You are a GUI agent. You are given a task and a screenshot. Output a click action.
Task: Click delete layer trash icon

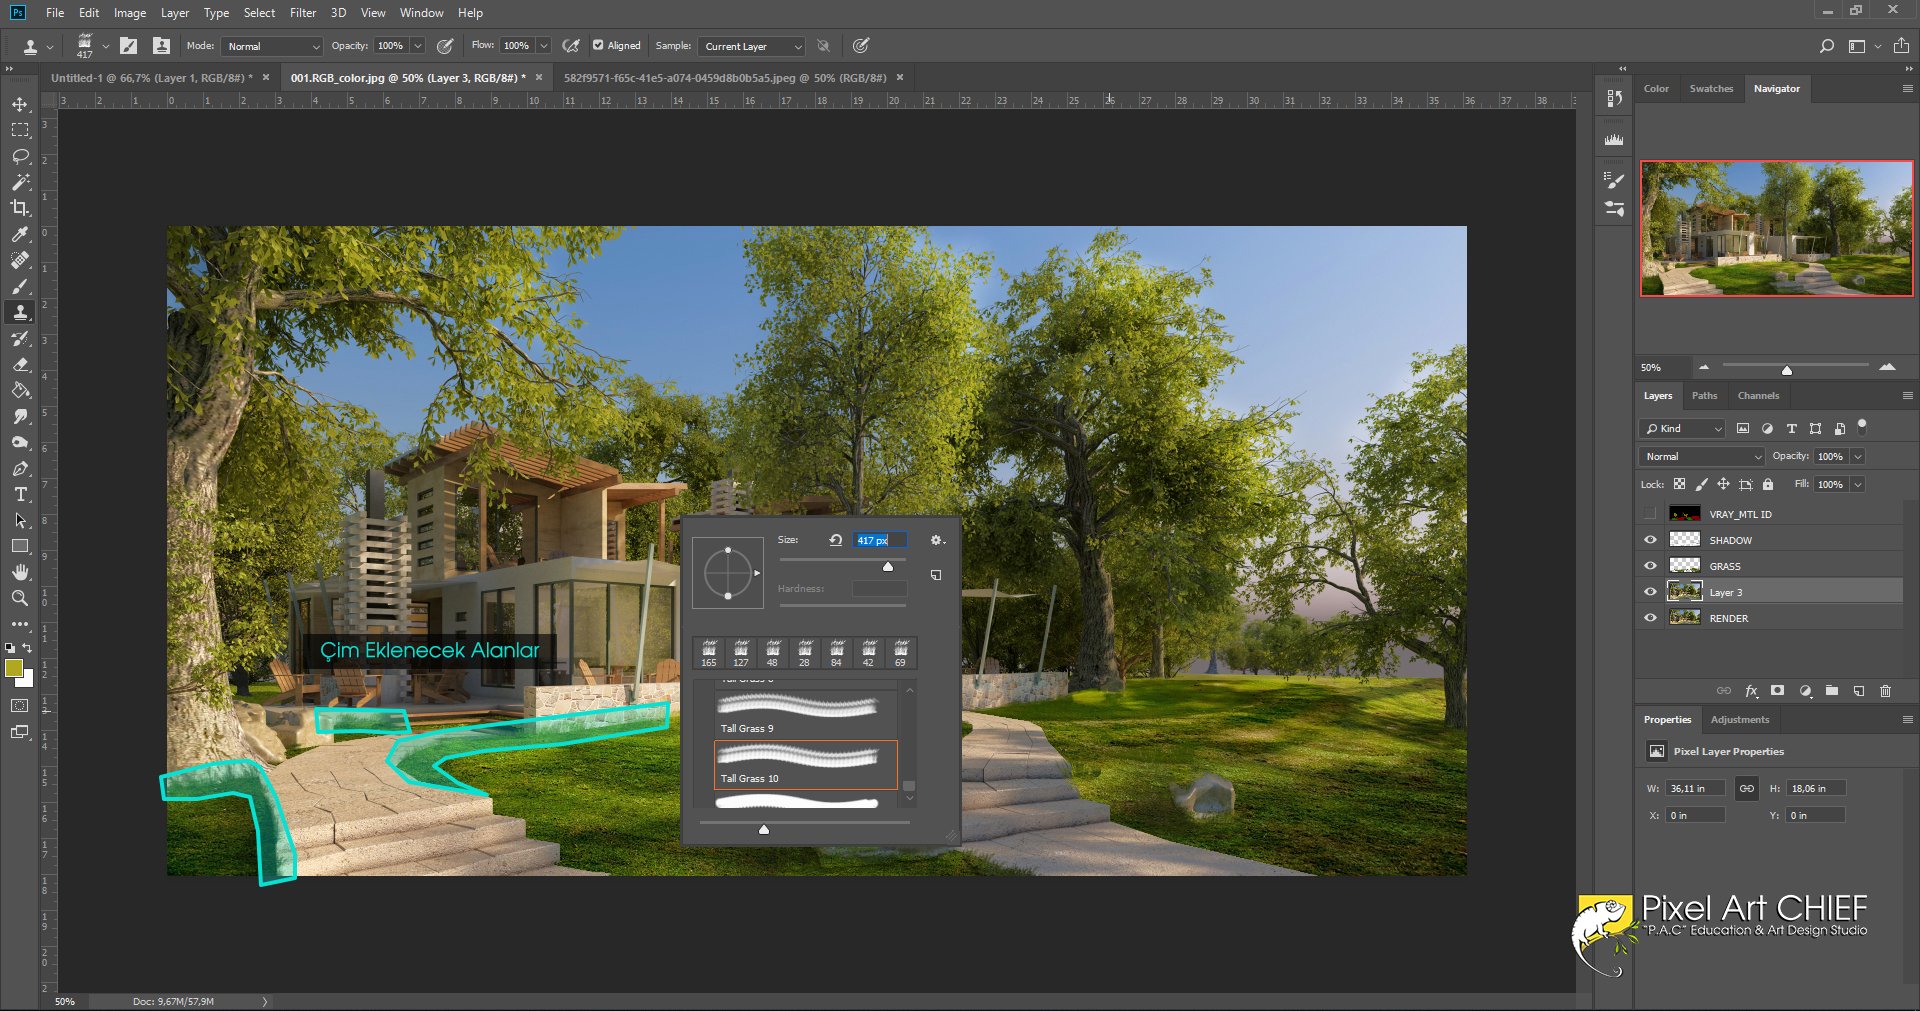pos(1885,691)
